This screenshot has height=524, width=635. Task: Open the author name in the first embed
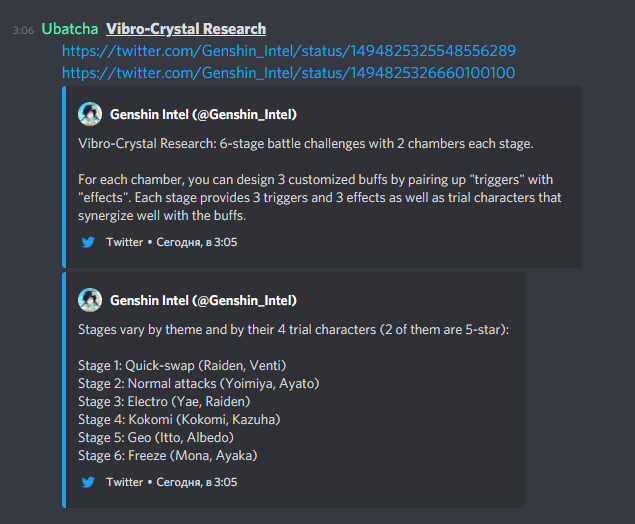pos(203,114)
